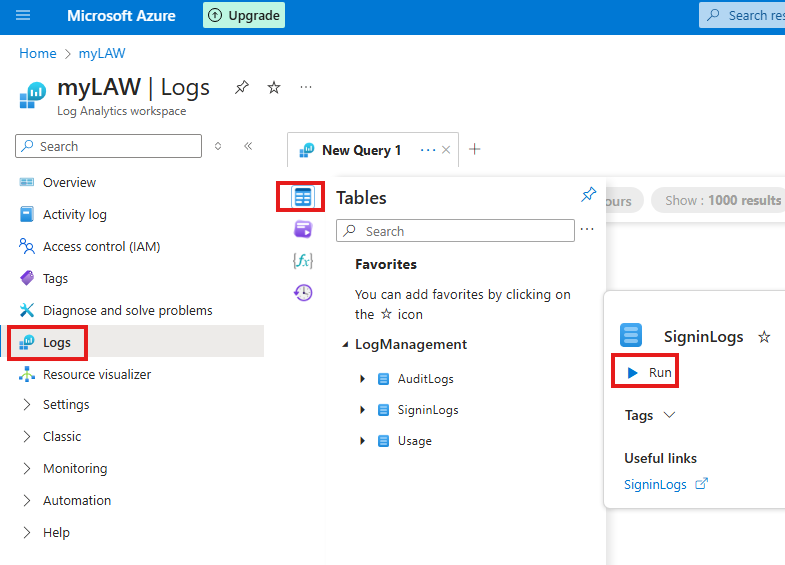
Task: Click the Microsoft Azure title
Action: click(121, 16)
